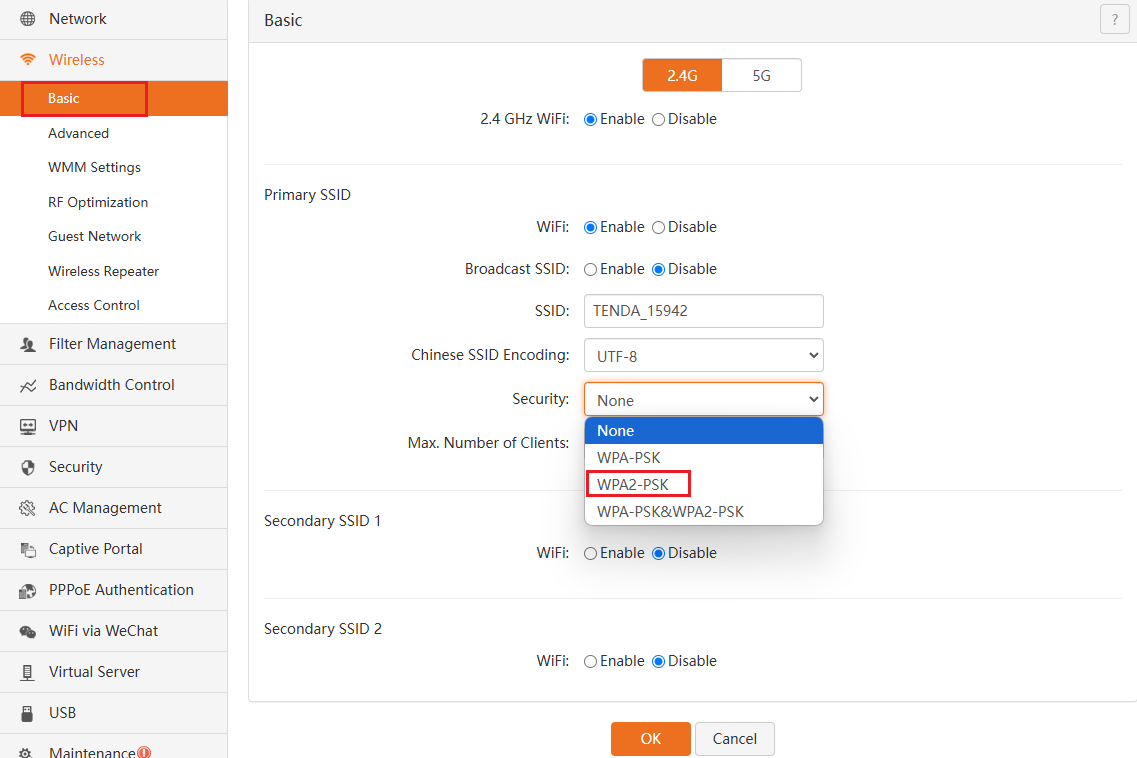The height and width of the screenshot is (758, 1137).
Task: Cancel the wireless settings changes
Action: coord(734,739)
